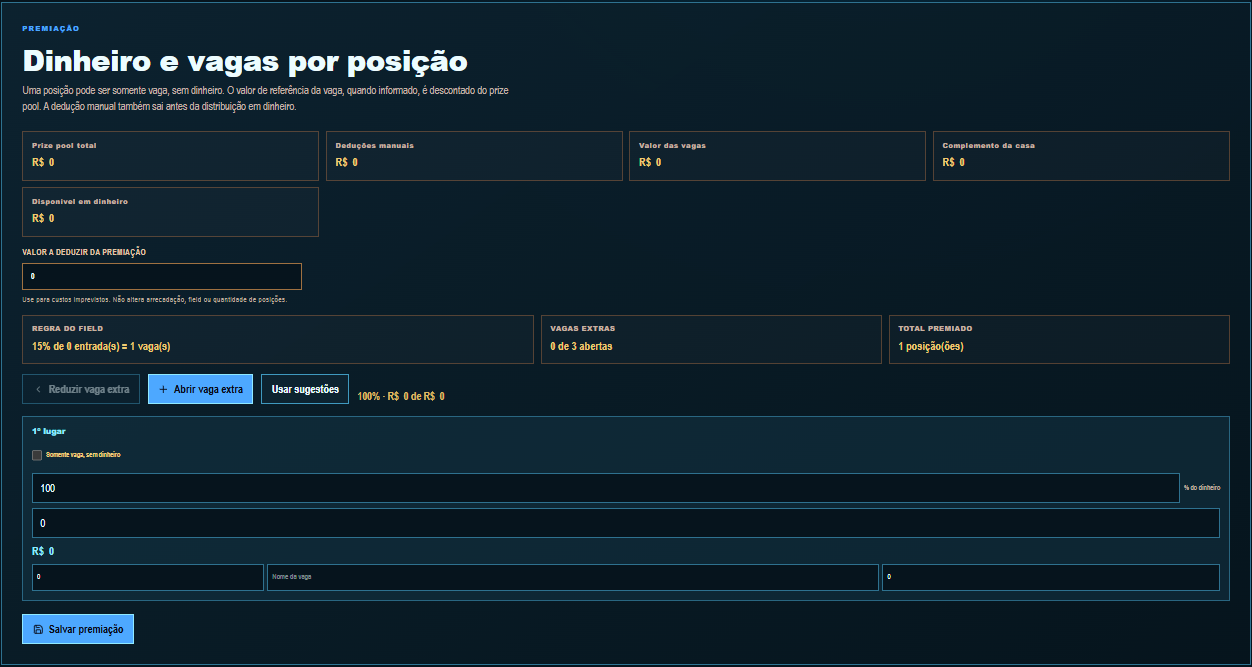Select the Valor das vagas card
The width and height of the screenshot is (1252, 667).
click(x=777, y=156)
